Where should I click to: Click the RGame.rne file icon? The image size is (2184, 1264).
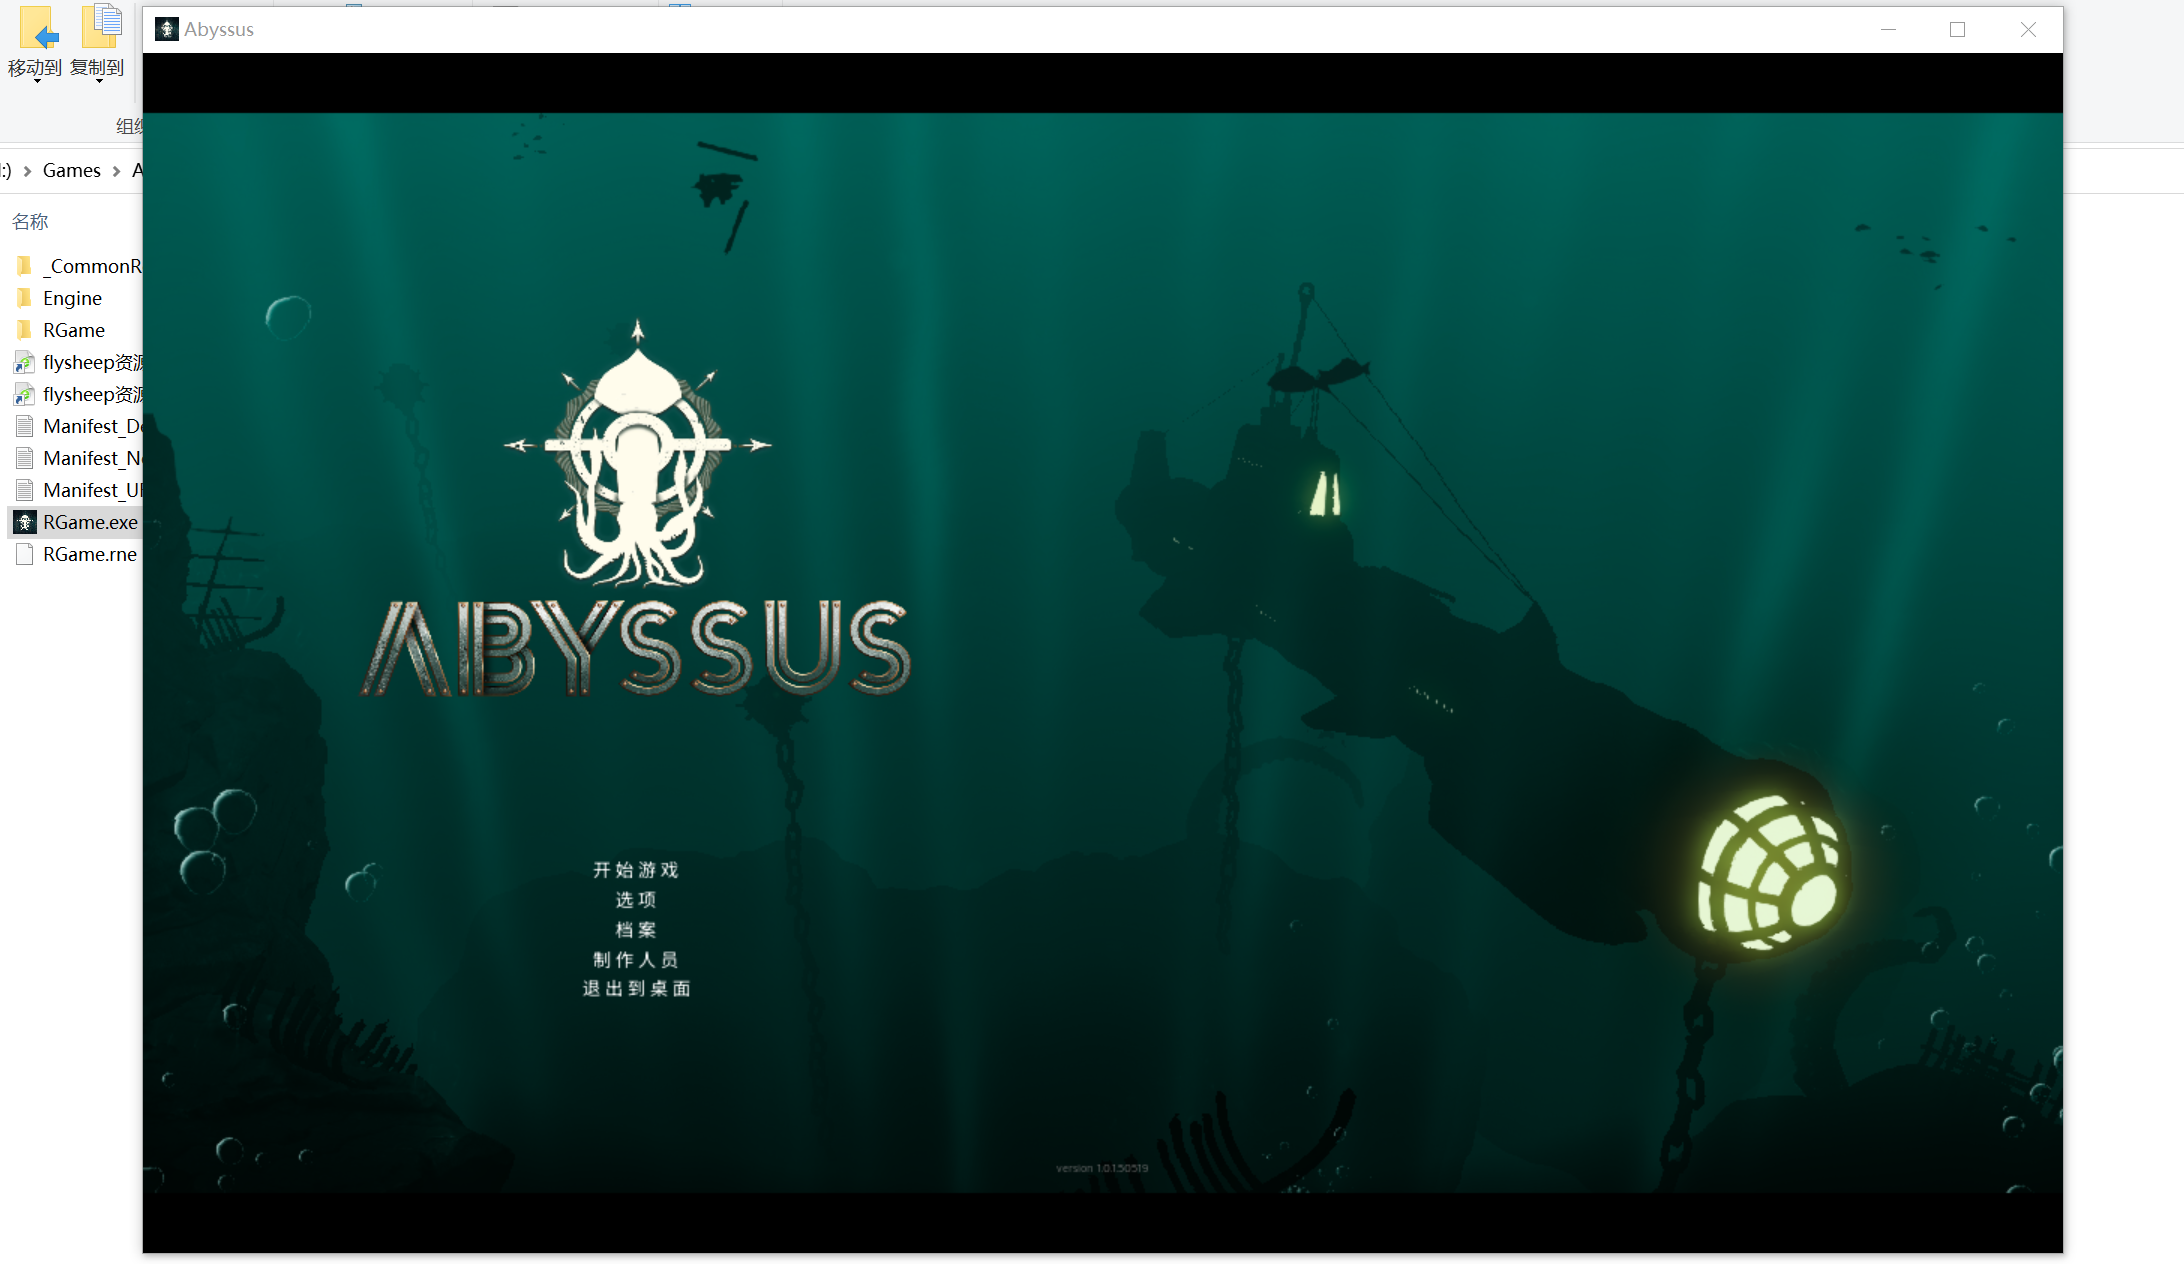tap(25, 554)
